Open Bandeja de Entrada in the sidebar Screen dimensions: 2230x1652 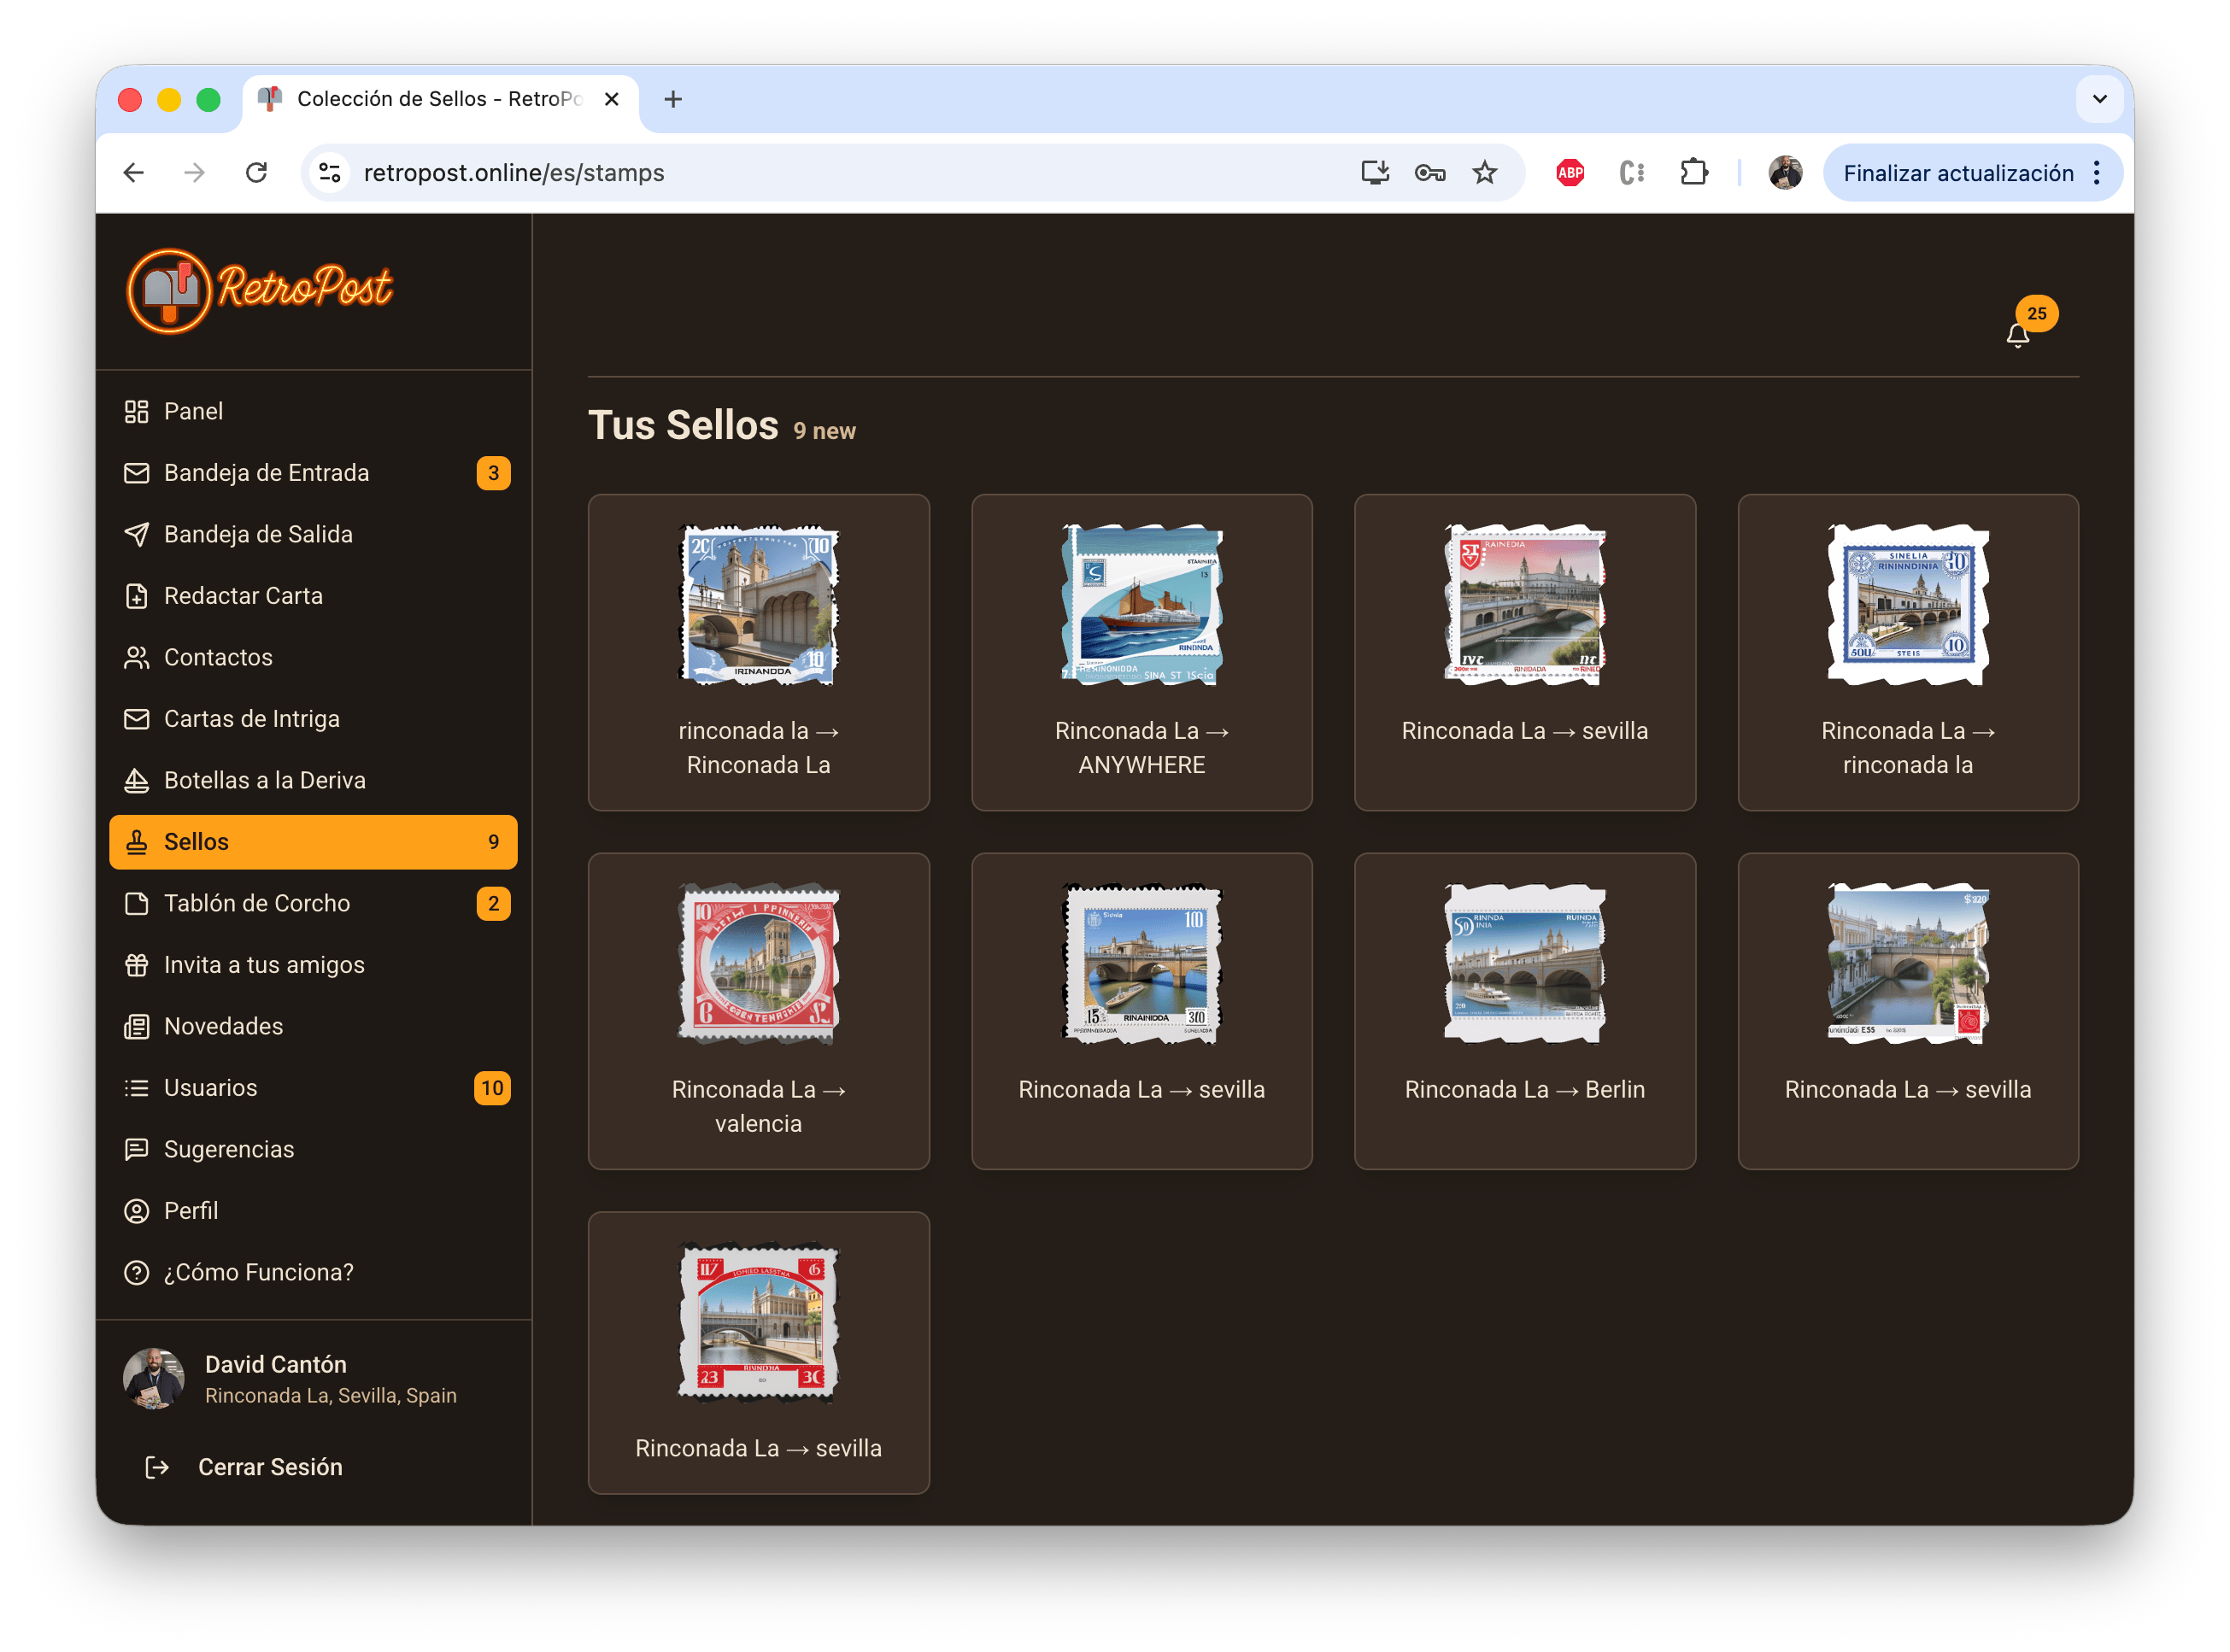[266, 473]
